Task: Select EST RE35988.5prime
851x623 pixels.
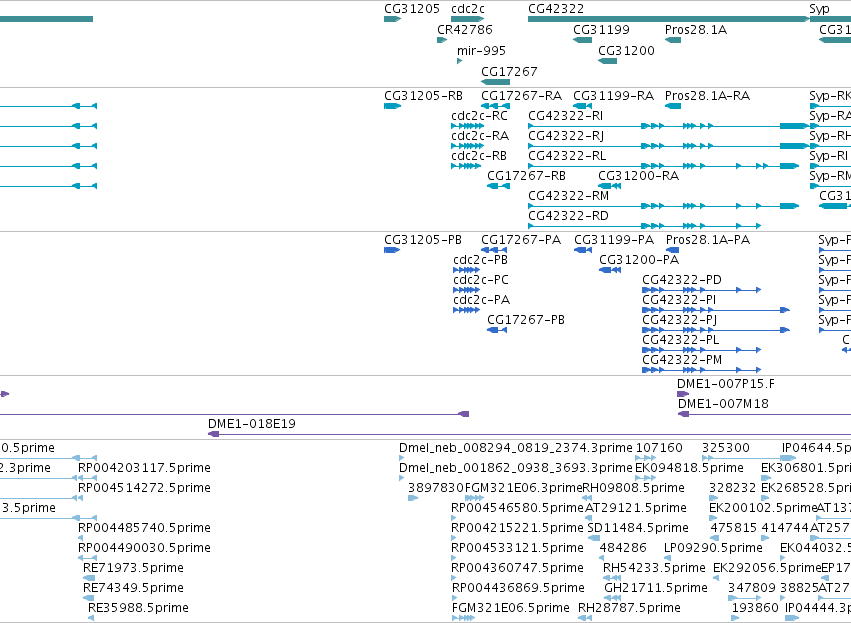Action: [x=138, y=608]
